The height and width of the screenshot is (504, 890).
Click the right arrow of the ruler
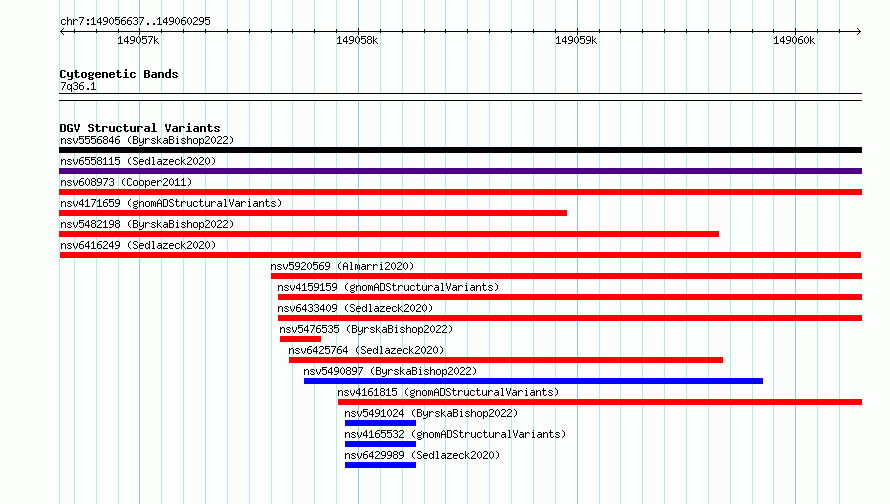(859, 31)
